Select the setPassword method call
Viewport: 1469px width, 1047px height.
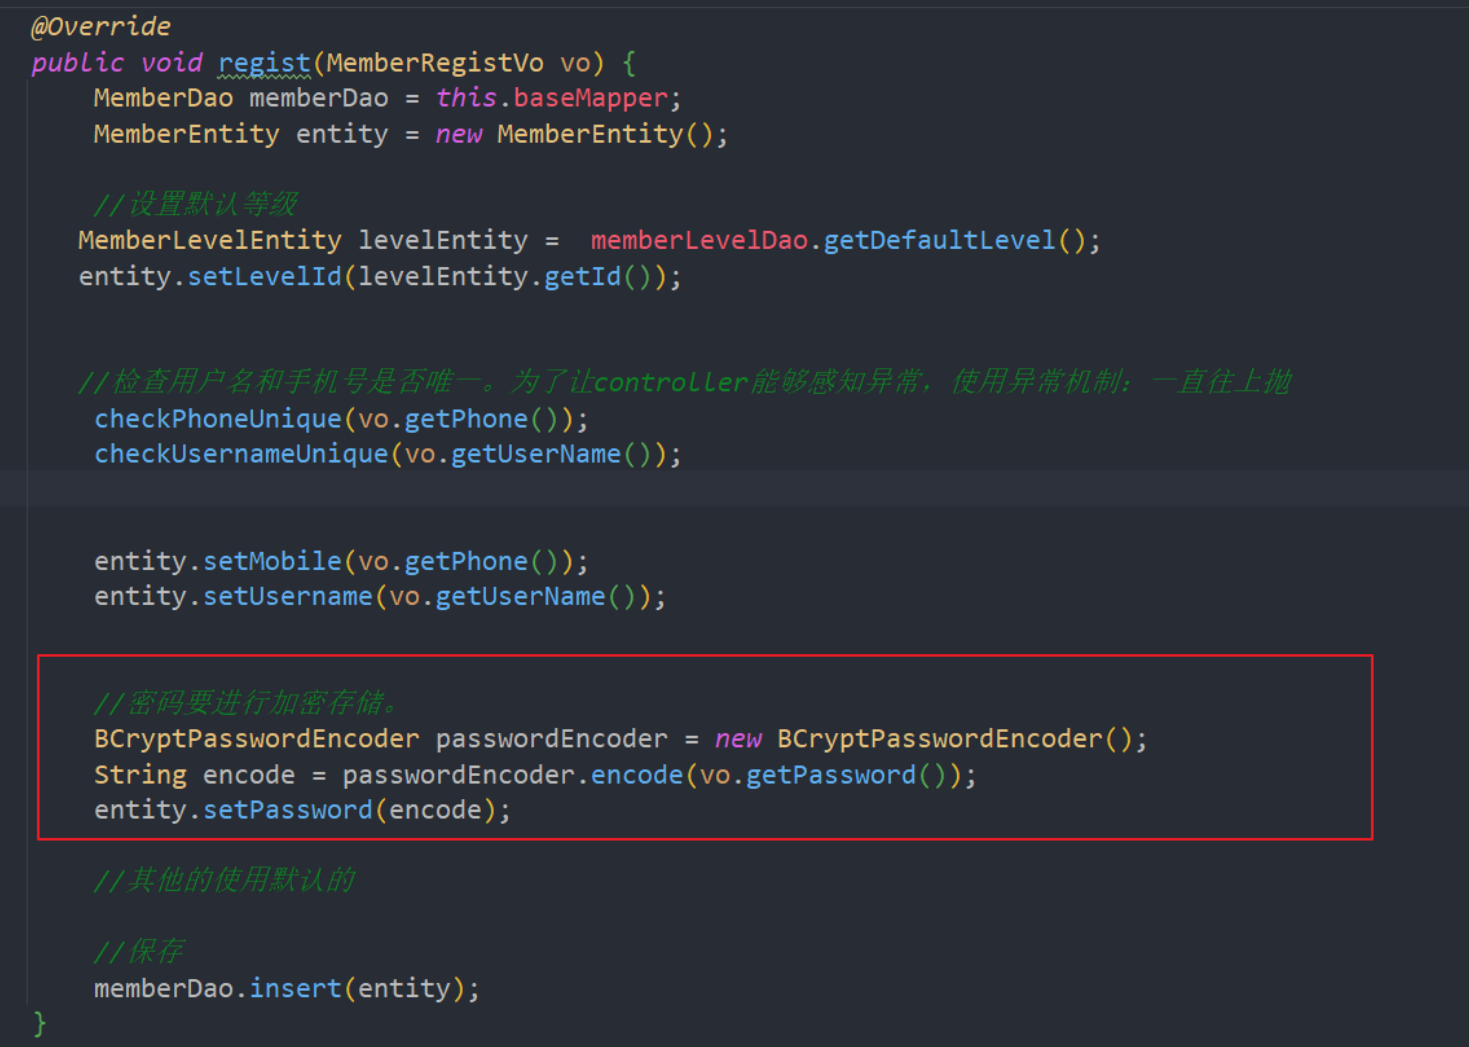pyautogui.click(x=288, y=810)
